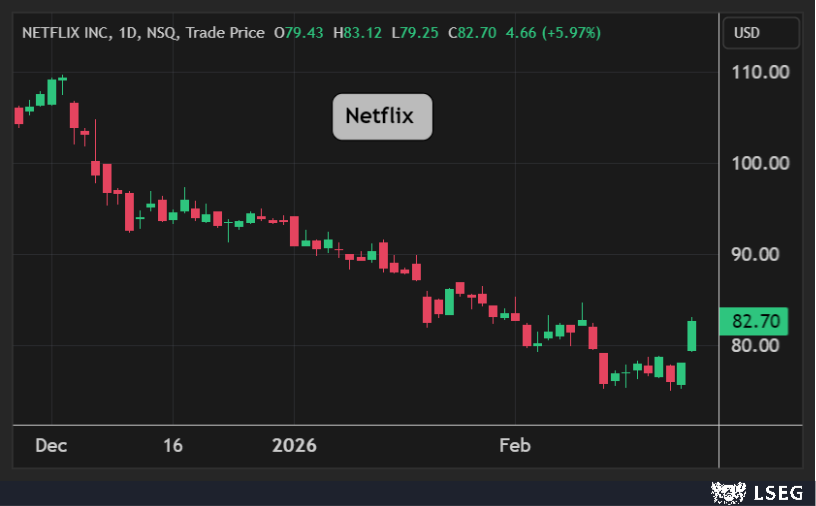The image size is (816, 506).
Task: Select the 2026 label on time axis
Action: (295, 445)
